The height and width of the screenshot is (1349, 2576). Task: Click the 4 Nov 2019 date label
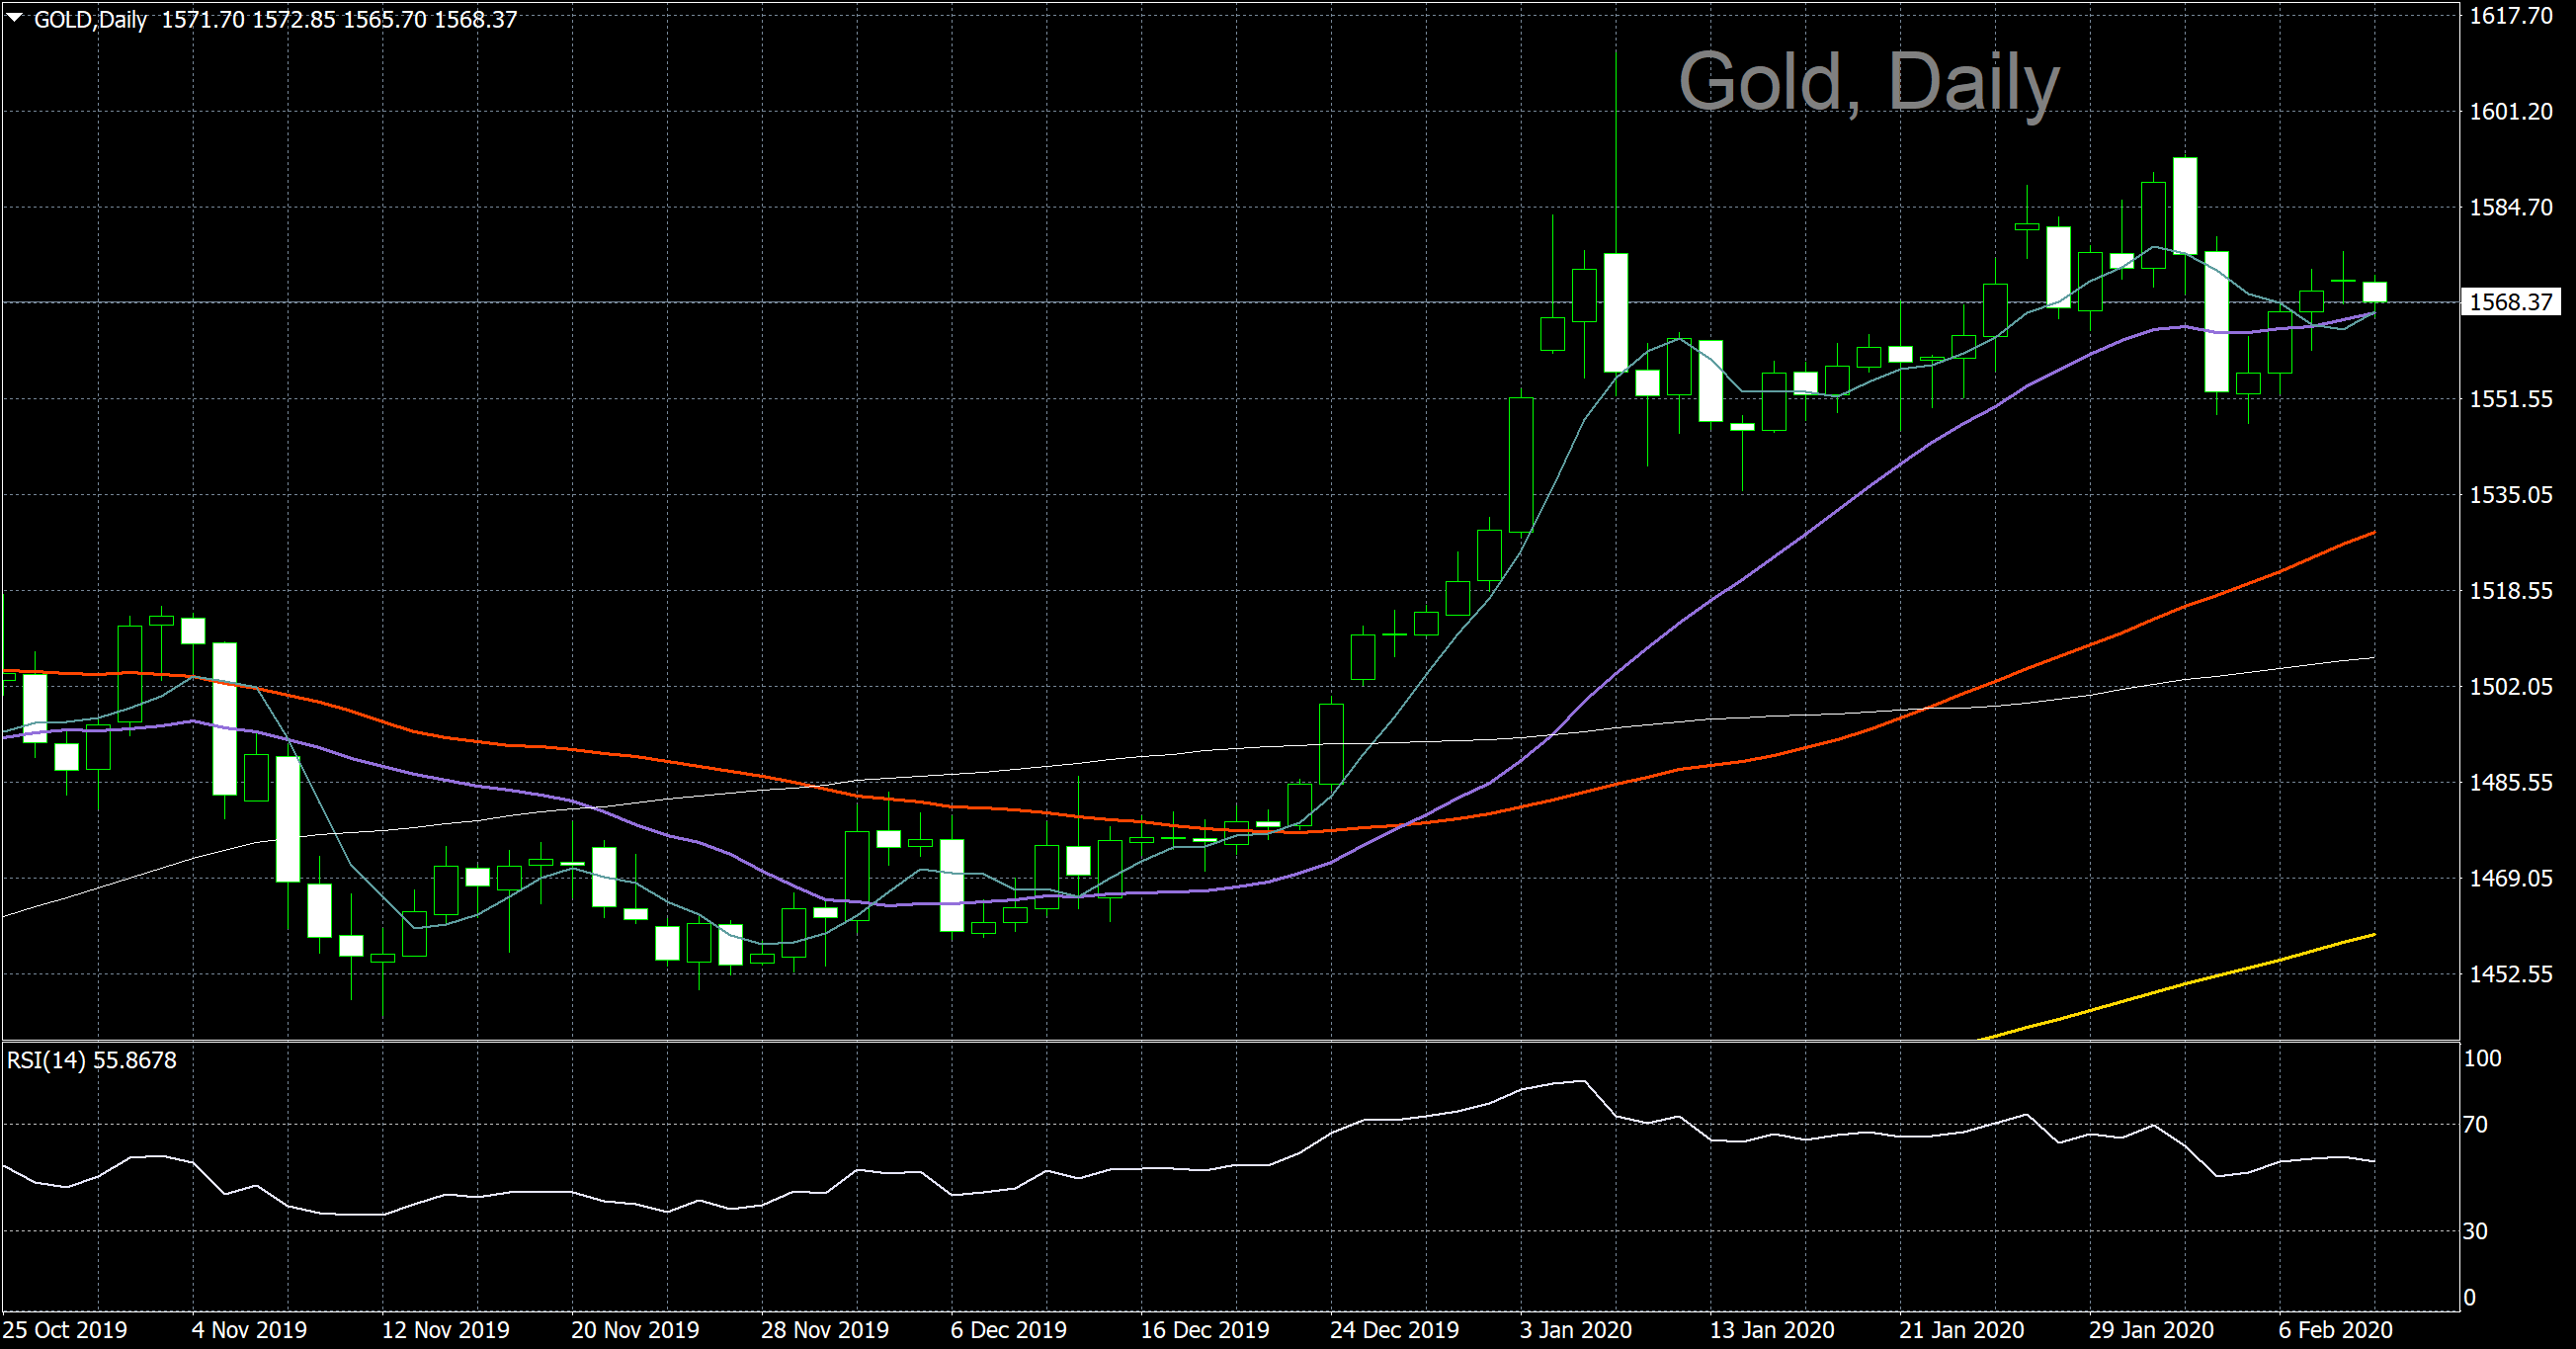click(x=249, y=1330)
